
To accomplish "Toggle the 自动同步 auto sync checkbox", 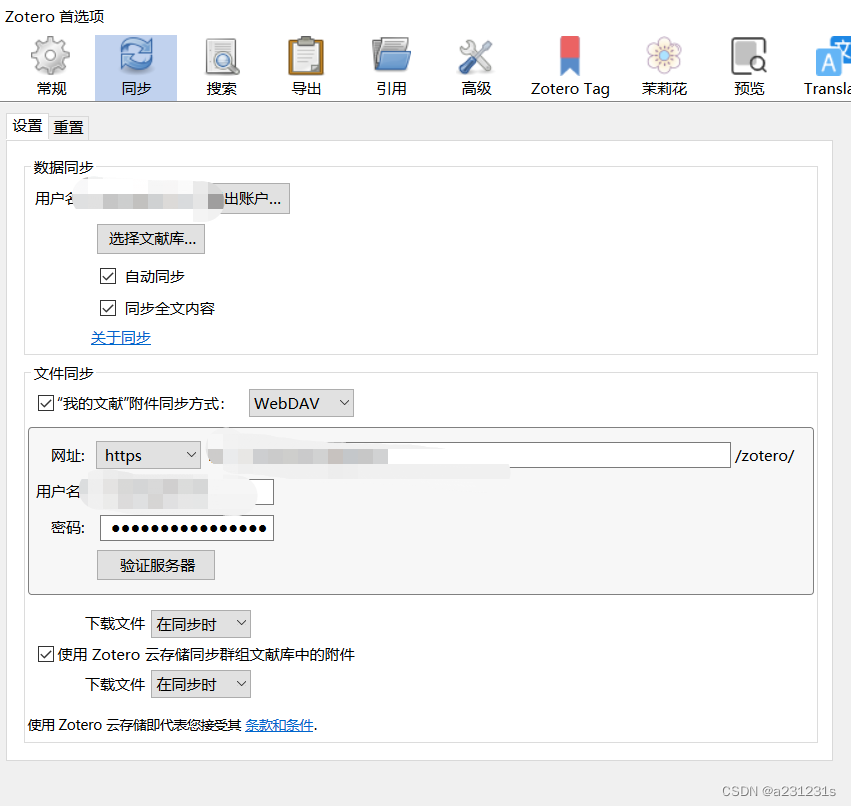I will [108, 276].
